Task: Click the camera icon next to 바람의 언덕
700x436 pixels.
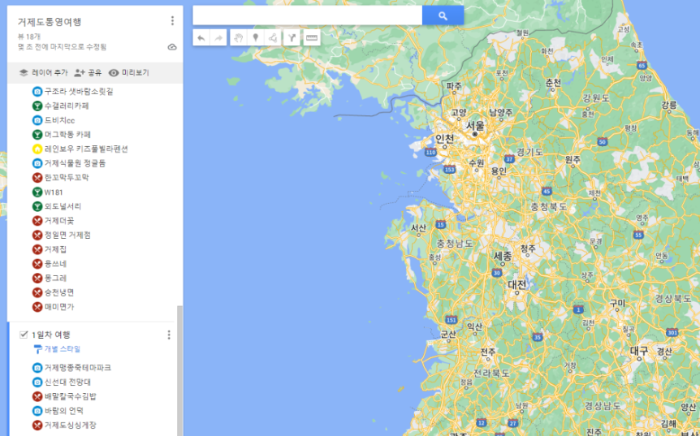Action: tap(38, 411)
